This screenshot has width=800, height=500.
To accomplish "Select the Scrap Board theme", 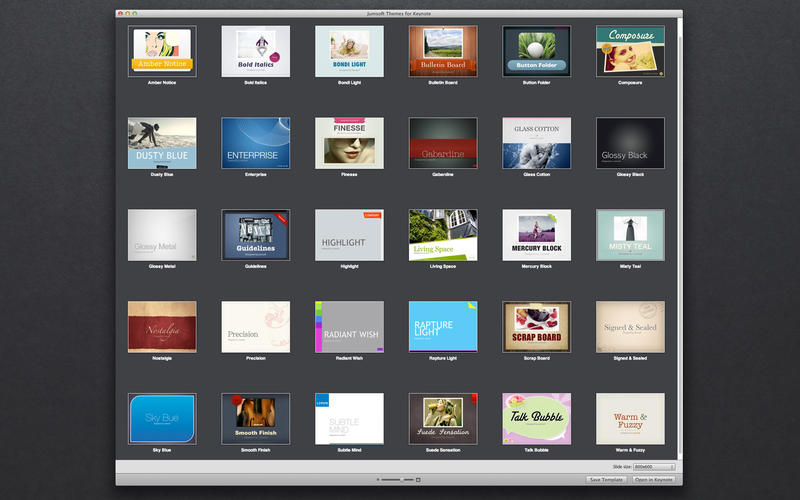I will point(537,327).
